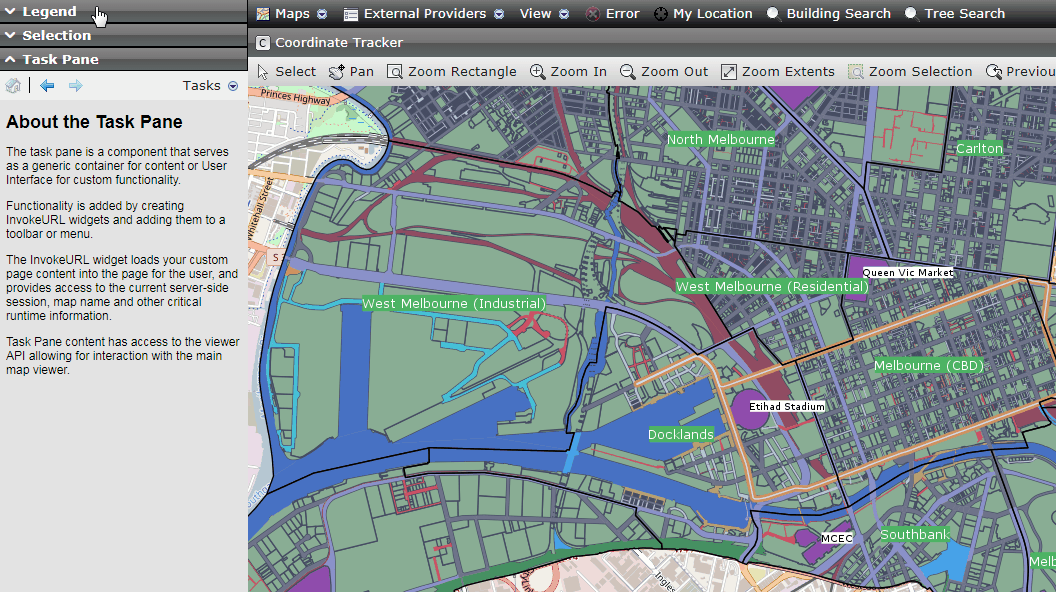Open the Tasks dropdown menu
This screenshot has width=1056, height=592.
point(210,85)
